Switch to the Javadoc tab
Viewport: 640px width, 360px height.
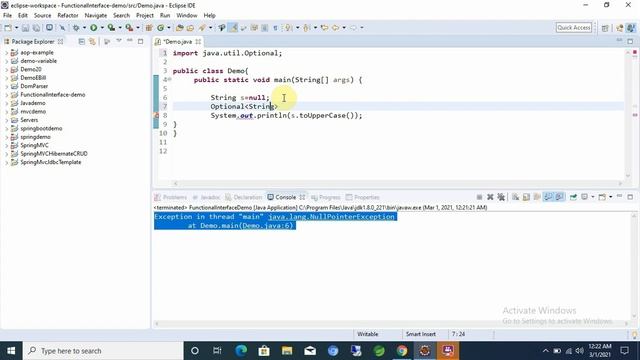click(207, 197)
